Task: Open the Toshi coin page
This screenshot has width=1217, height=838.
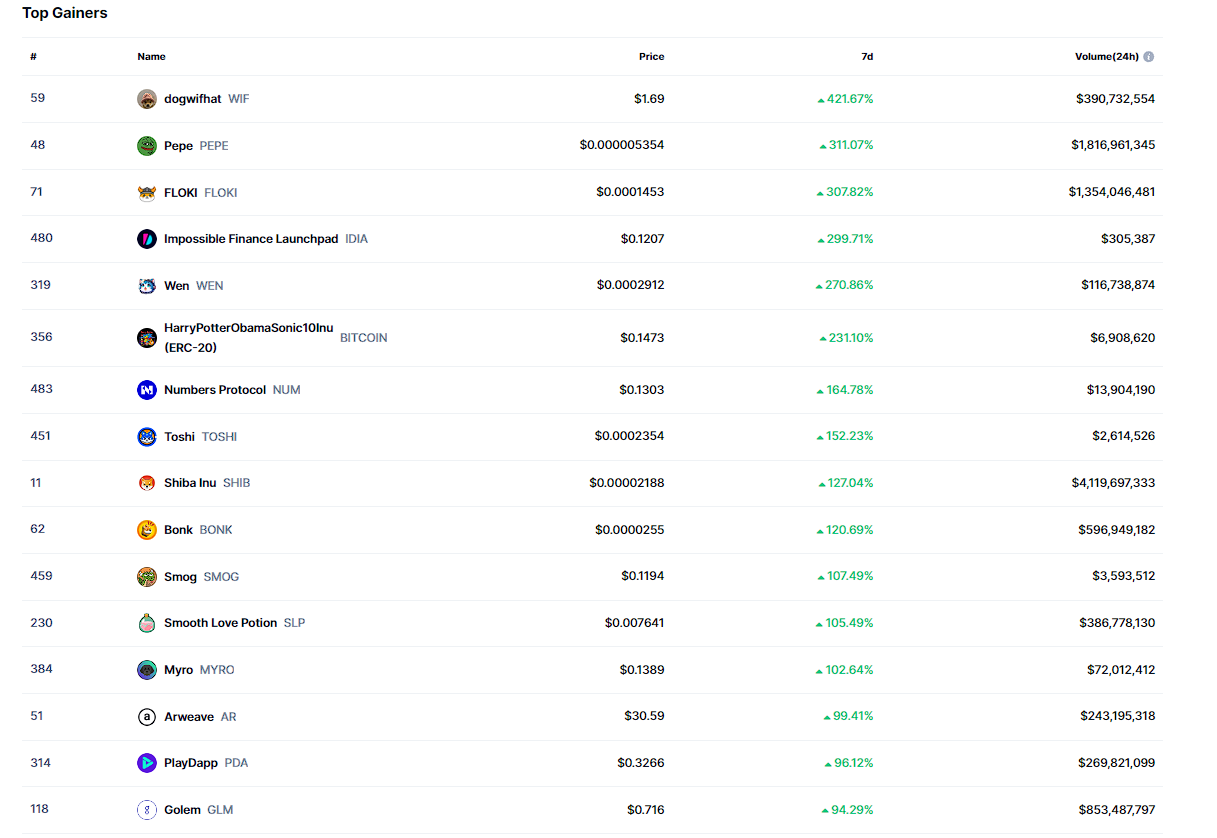Action: click(179, 437)
